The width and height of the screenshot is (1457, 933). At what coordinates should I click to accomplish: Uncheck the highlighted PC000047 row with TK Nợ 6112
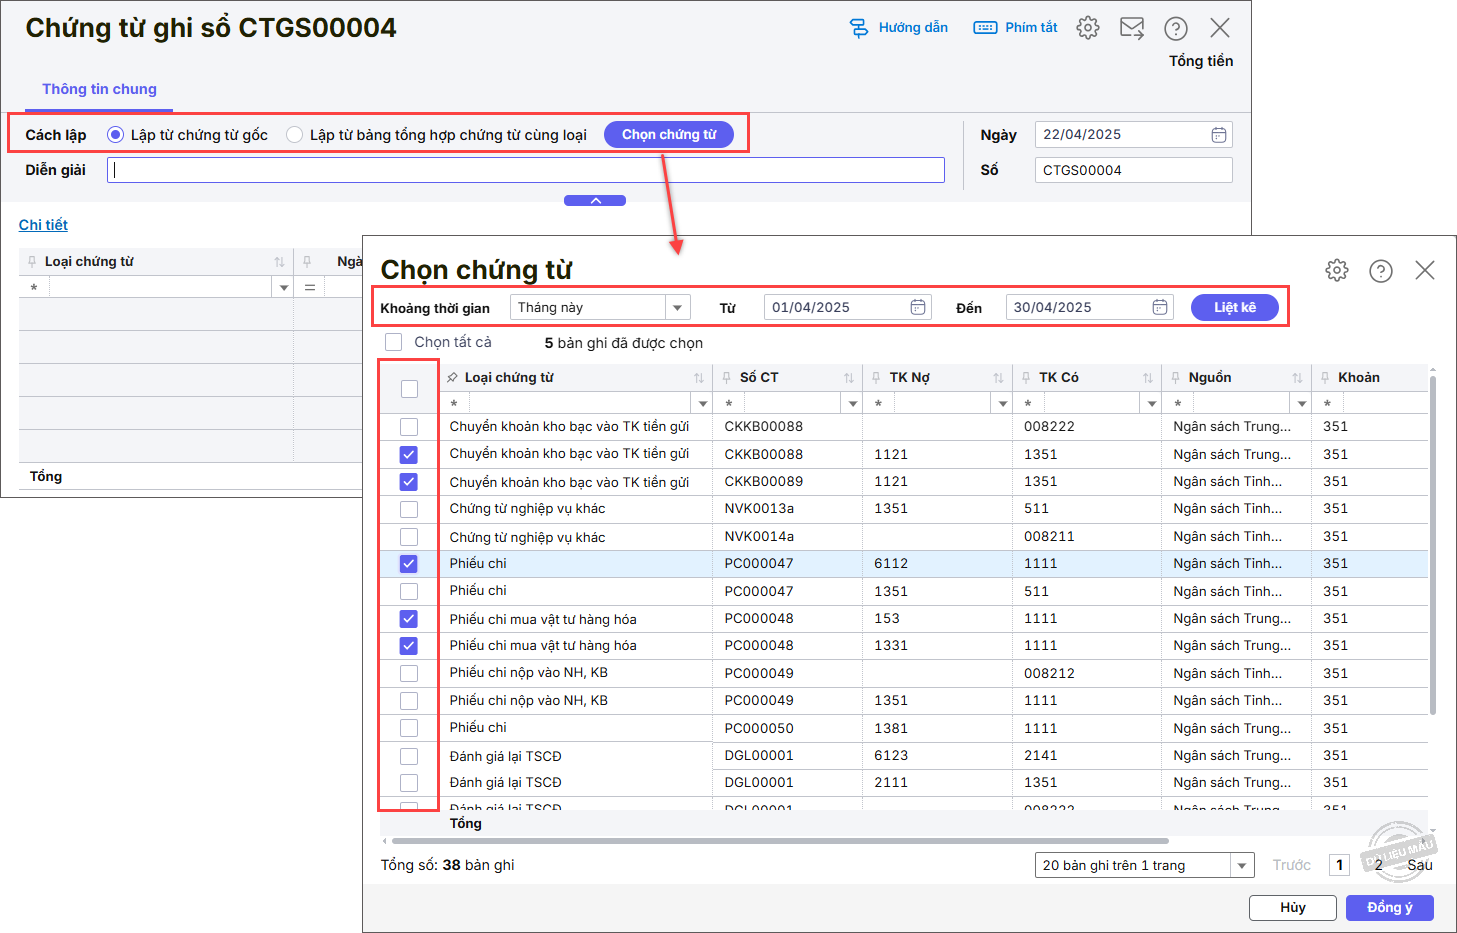[x=409, y=564]
